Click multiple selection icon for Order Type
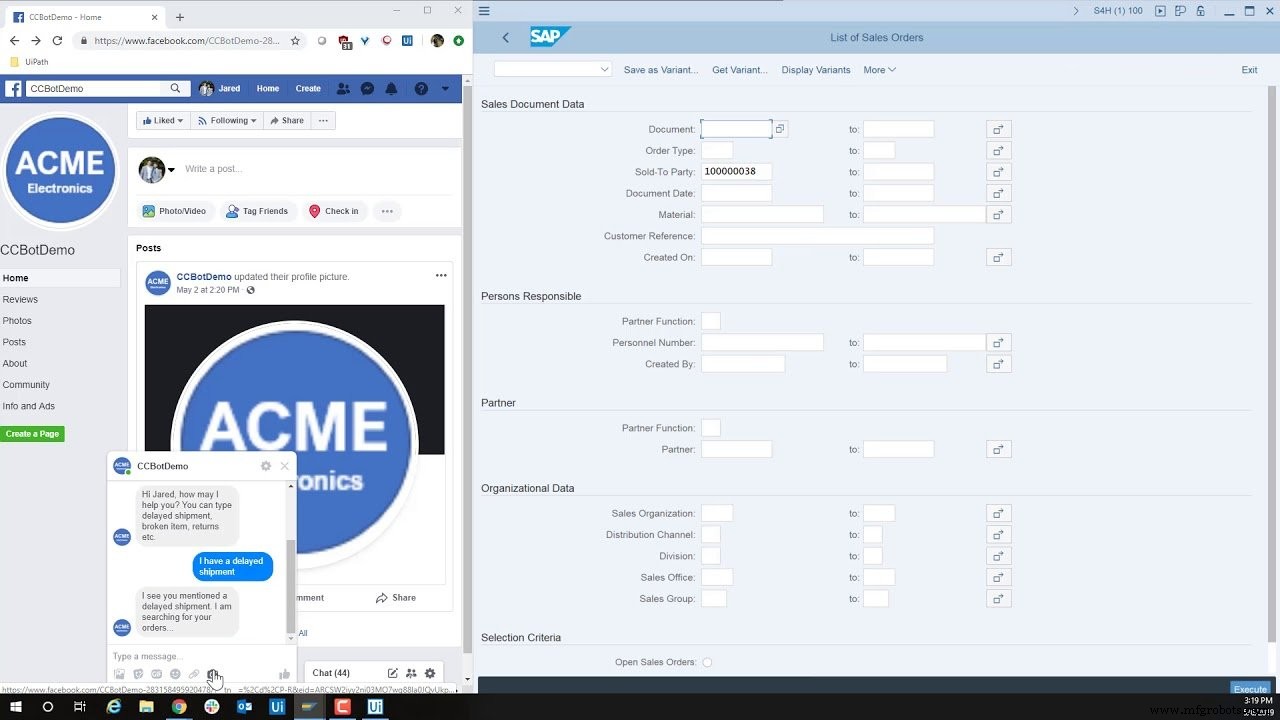The height and width of the screenshot is (720, 1280). coord(998,151)
